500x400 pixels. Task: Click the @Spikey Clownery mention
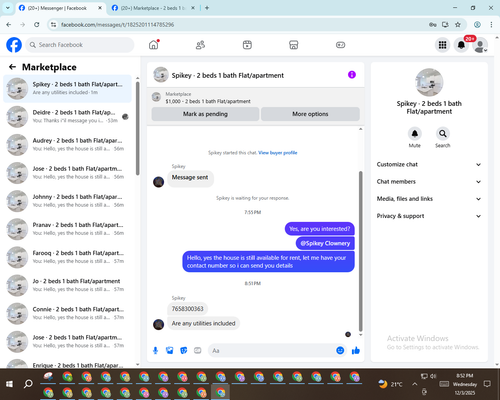tap(325, 243)
